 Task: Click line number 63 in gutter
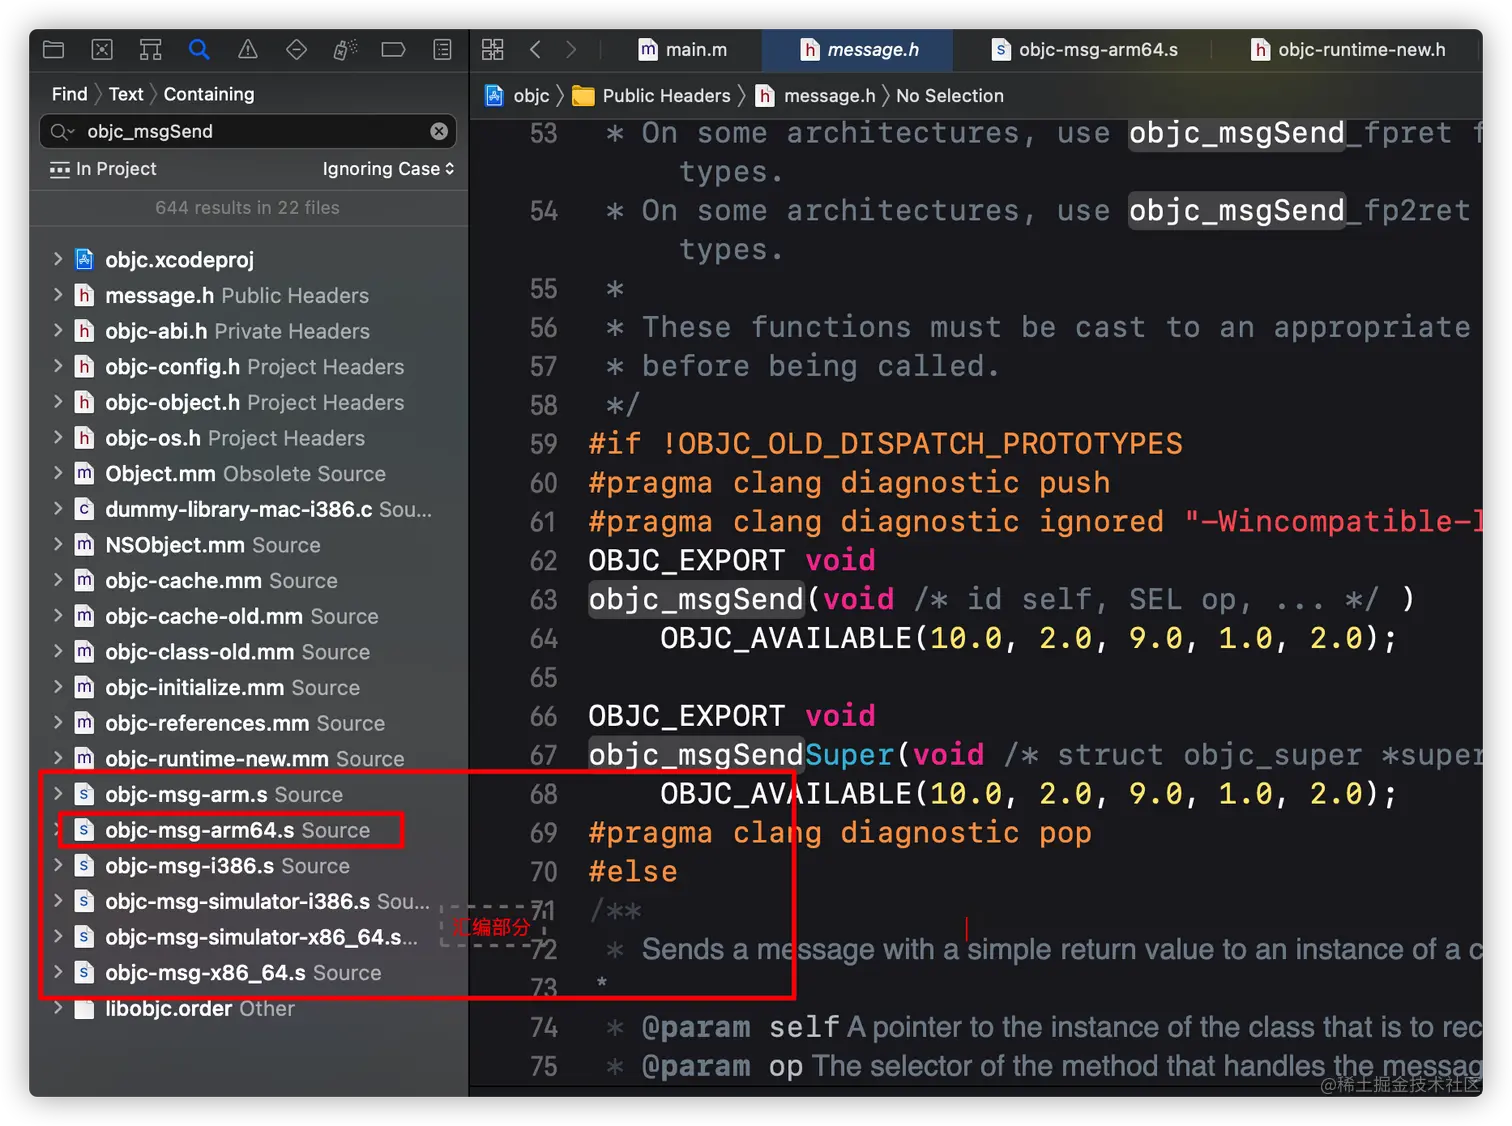click(x=543, y=599)
